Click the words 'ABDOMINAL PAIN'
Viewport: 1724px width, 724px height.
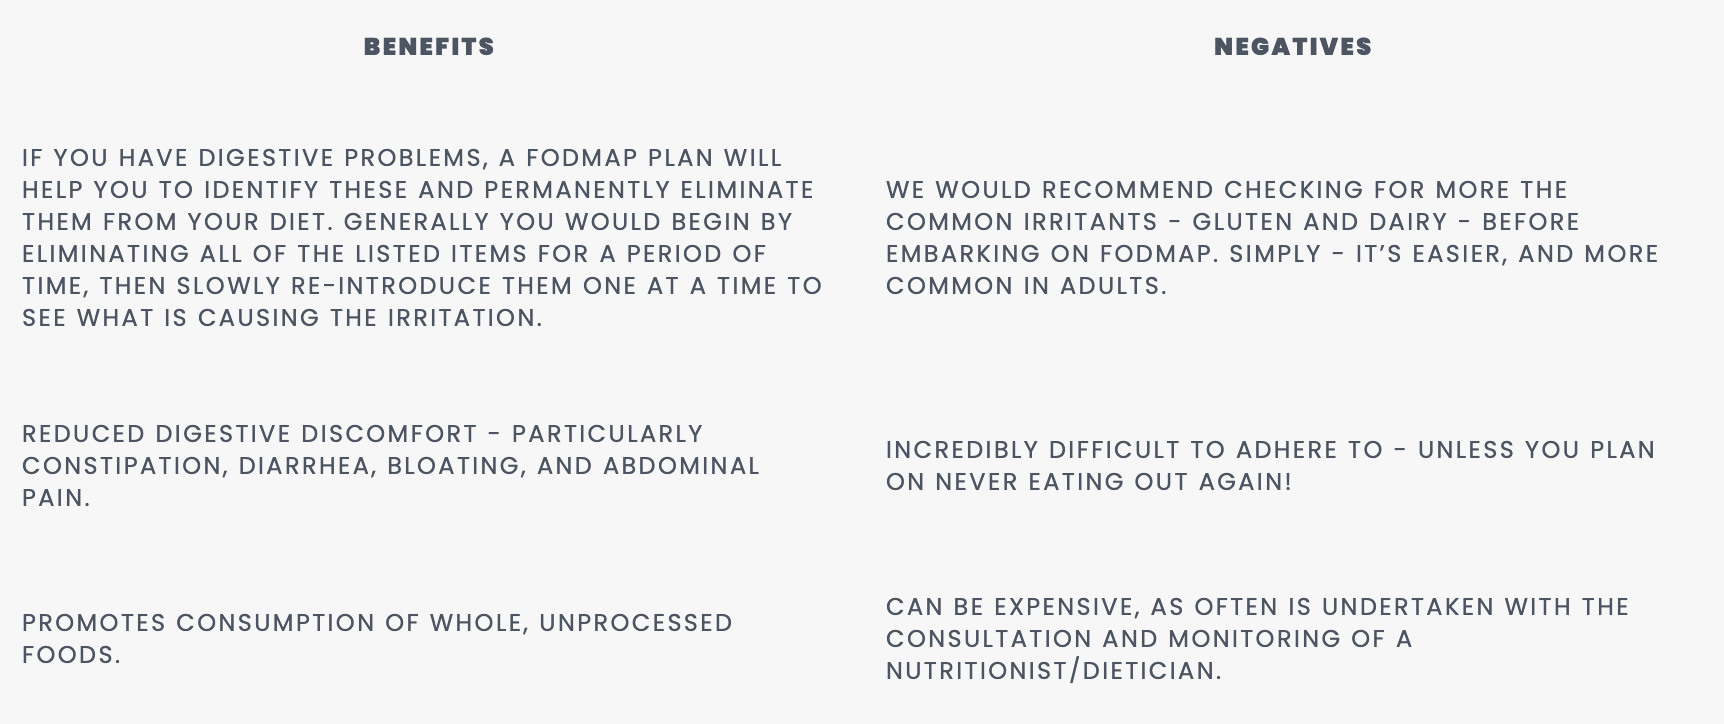tap(680, 466)
